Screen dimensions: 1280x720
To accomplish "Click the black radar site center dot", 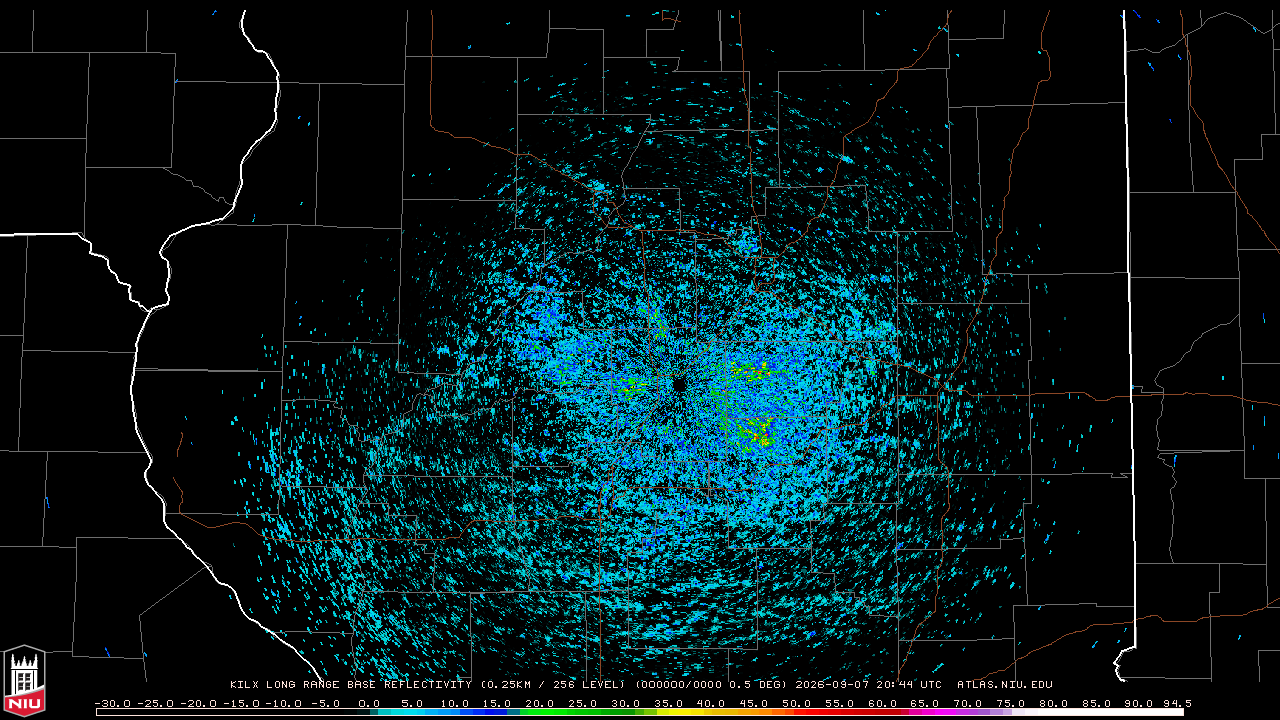I will coord(679,384).
